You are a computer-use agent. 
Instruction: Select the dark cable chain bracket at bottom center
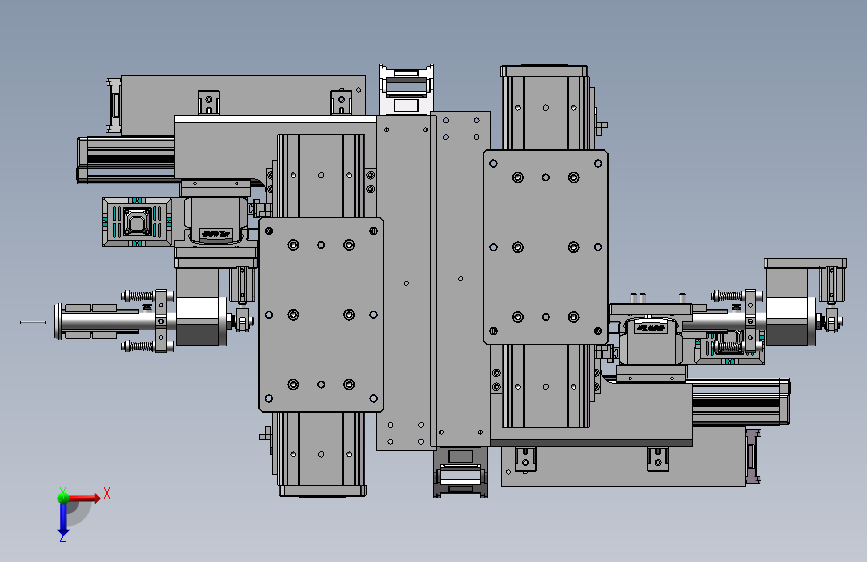point(461,472)
